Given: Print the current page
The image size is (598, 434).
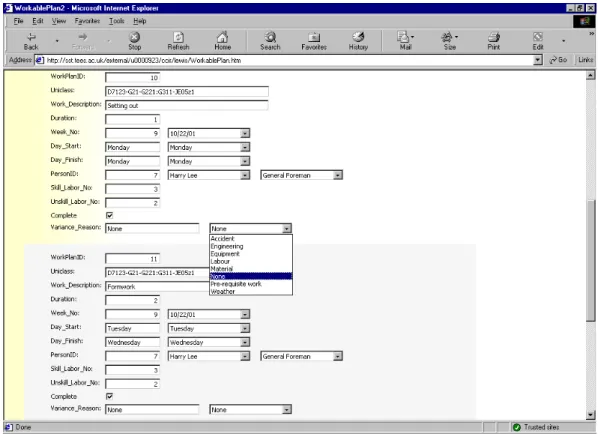Looking at the screenshot, I should click(494, 41).
